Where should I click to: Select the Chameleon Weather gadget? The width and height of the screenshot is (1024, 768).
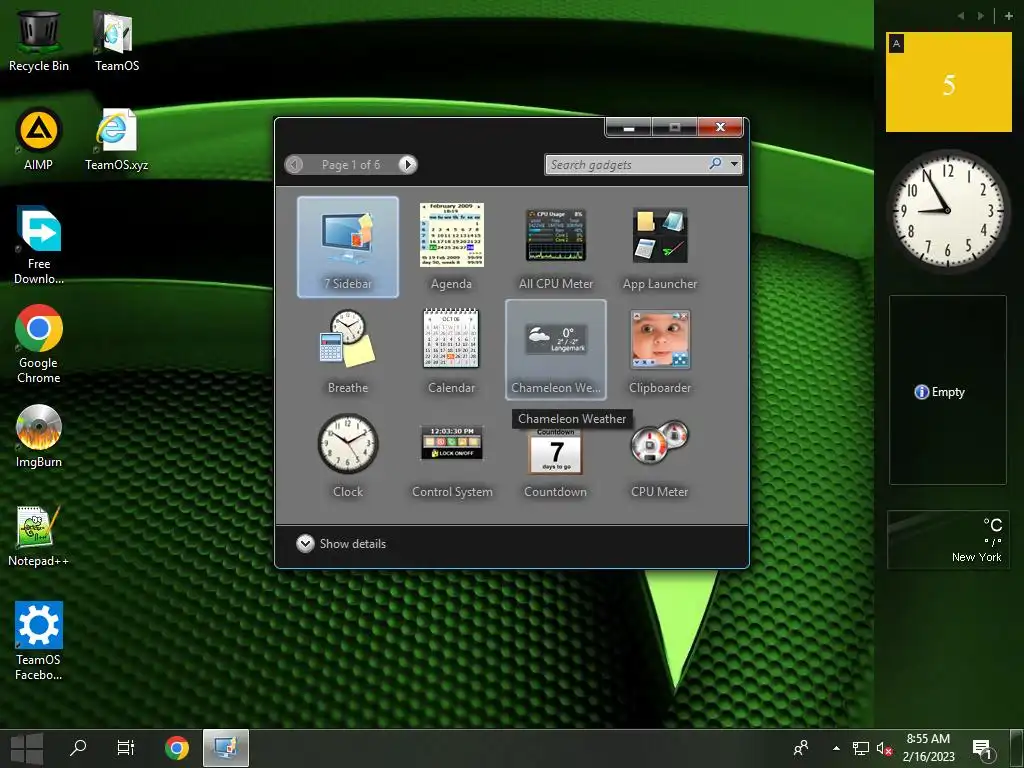(x=556, y=350)
